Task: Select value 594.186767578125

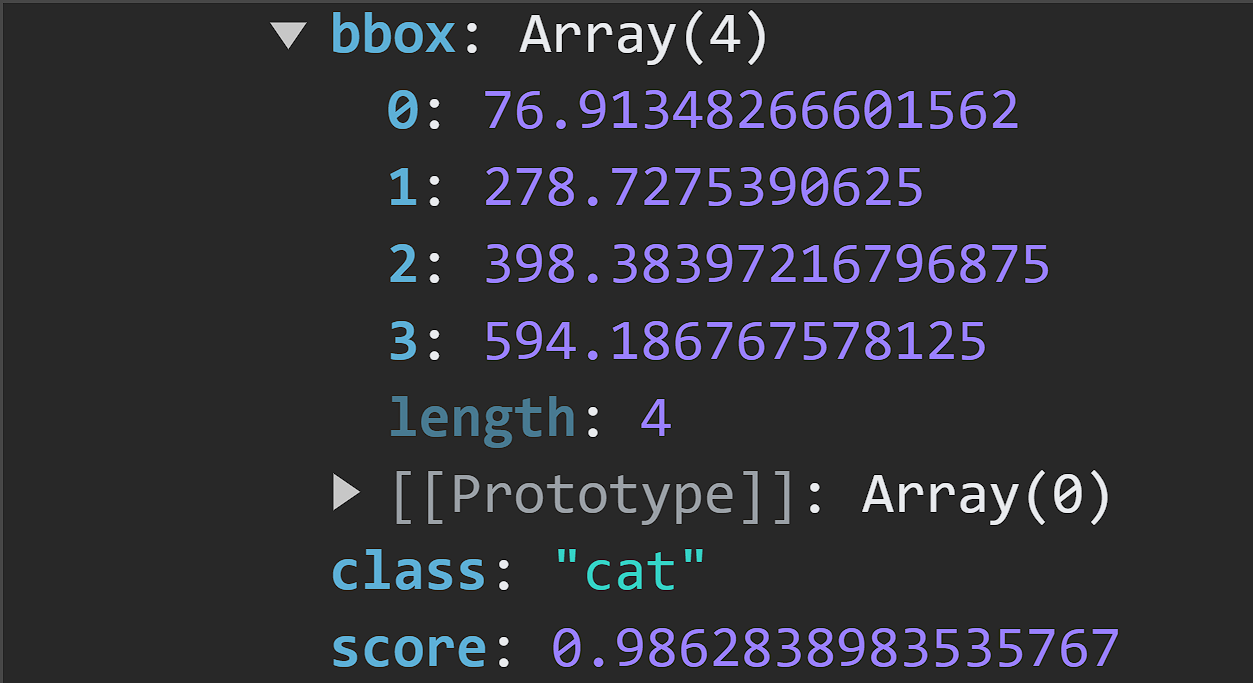Action: click(735, 341)
